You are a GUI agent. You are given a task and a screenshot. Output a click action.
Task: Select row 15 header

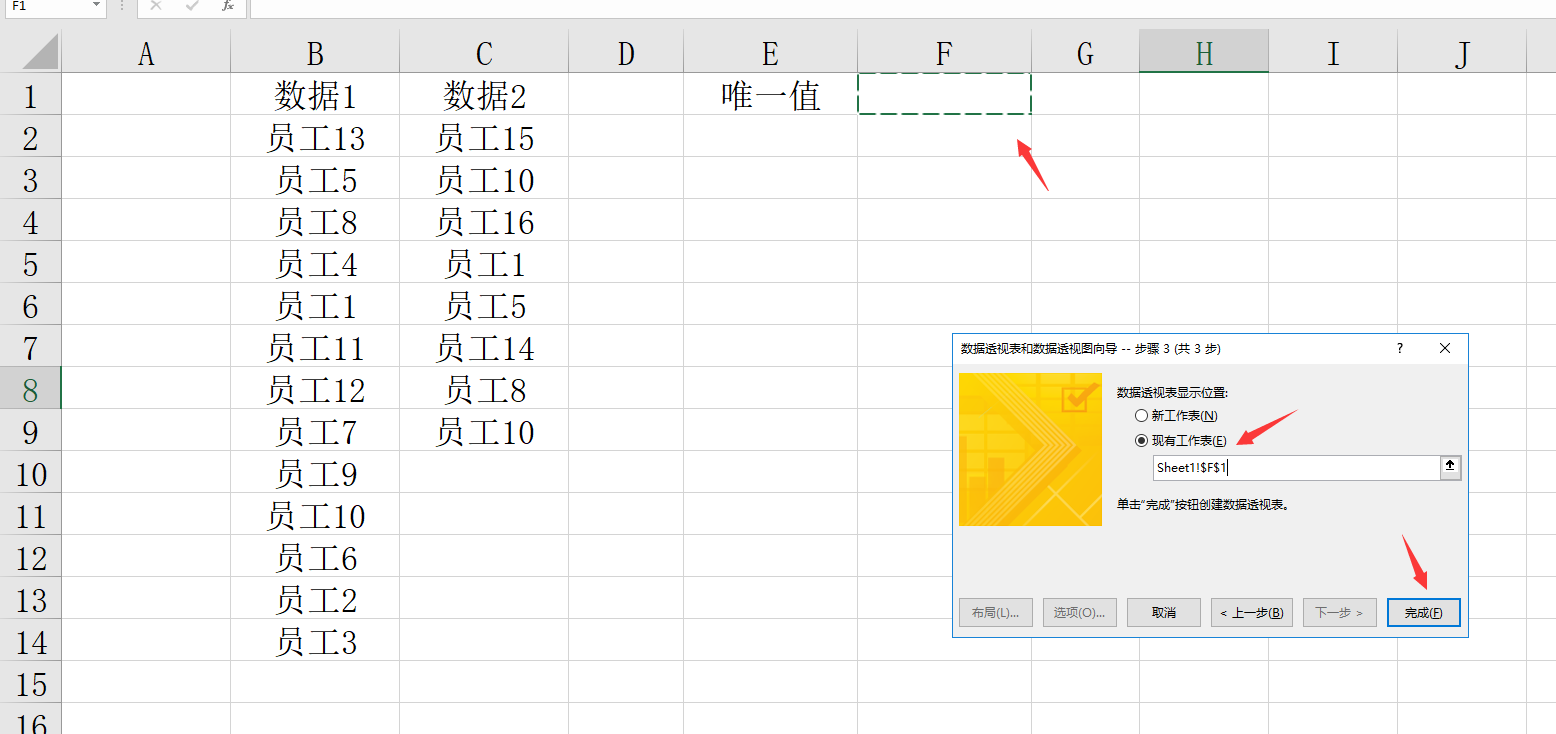click(31, 684)
